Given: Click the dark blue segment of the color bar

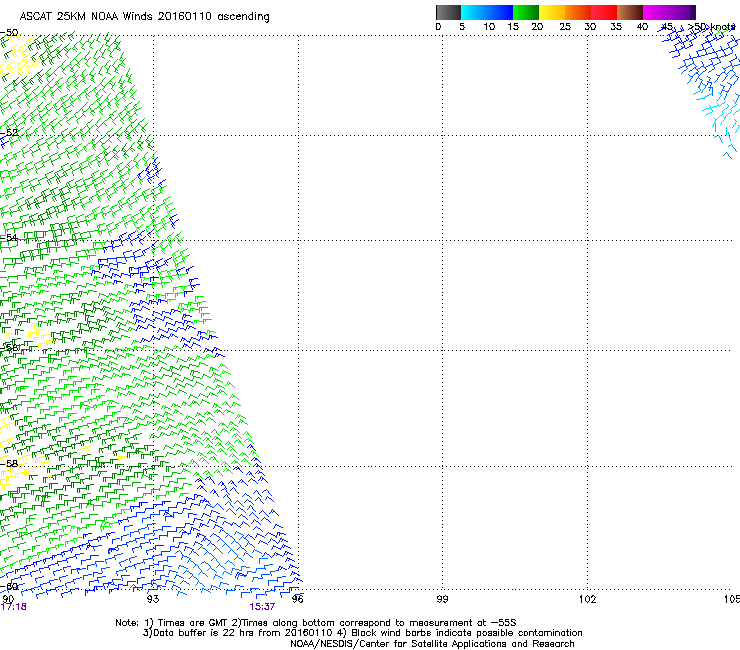Looking at the screenshot, I should [x=500, y=12].
